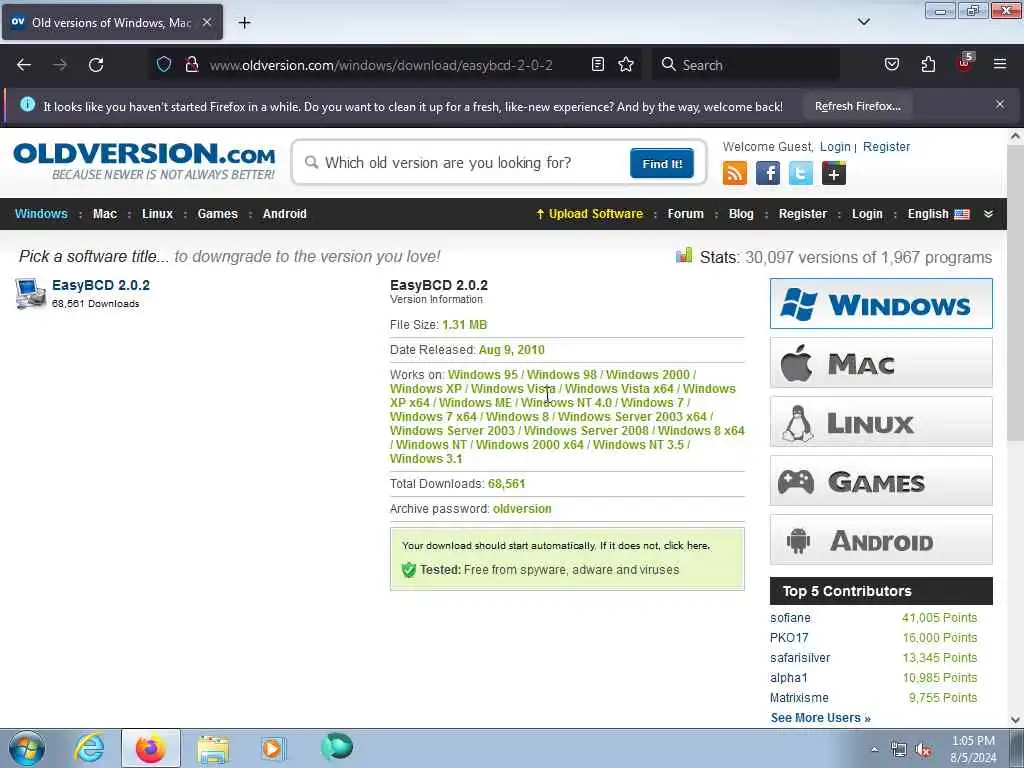Open Forum from the navigation bar

pyautogui.click(x=685, y=214)
